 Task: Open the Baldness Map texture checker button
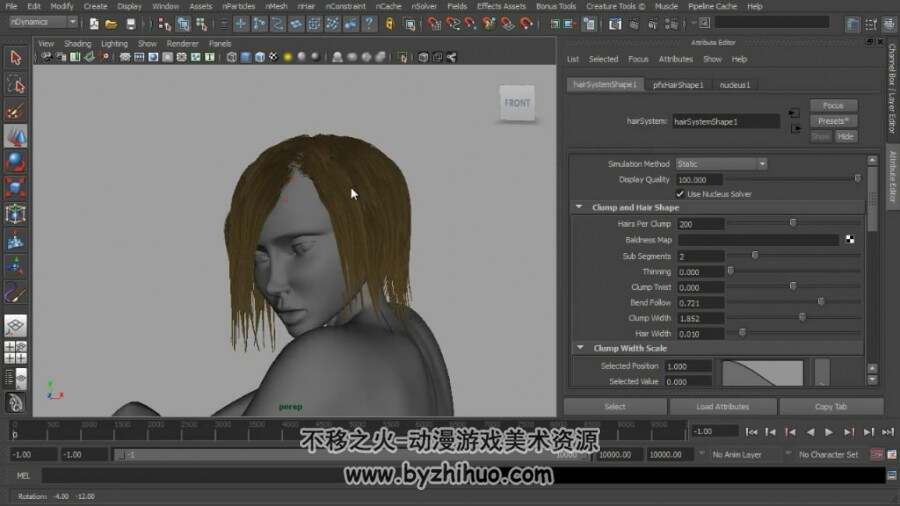849,240
